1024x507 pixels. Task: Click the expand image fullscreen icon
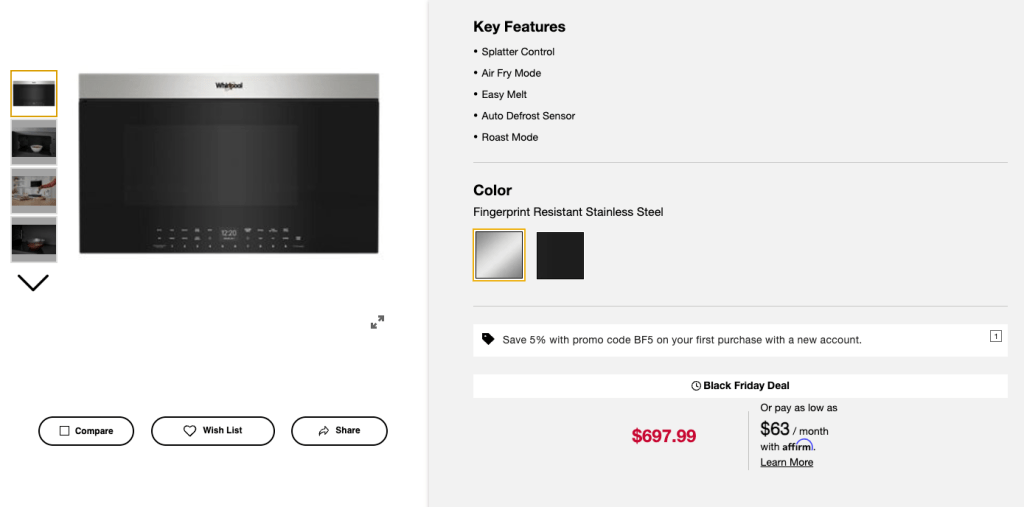point(377,322)
